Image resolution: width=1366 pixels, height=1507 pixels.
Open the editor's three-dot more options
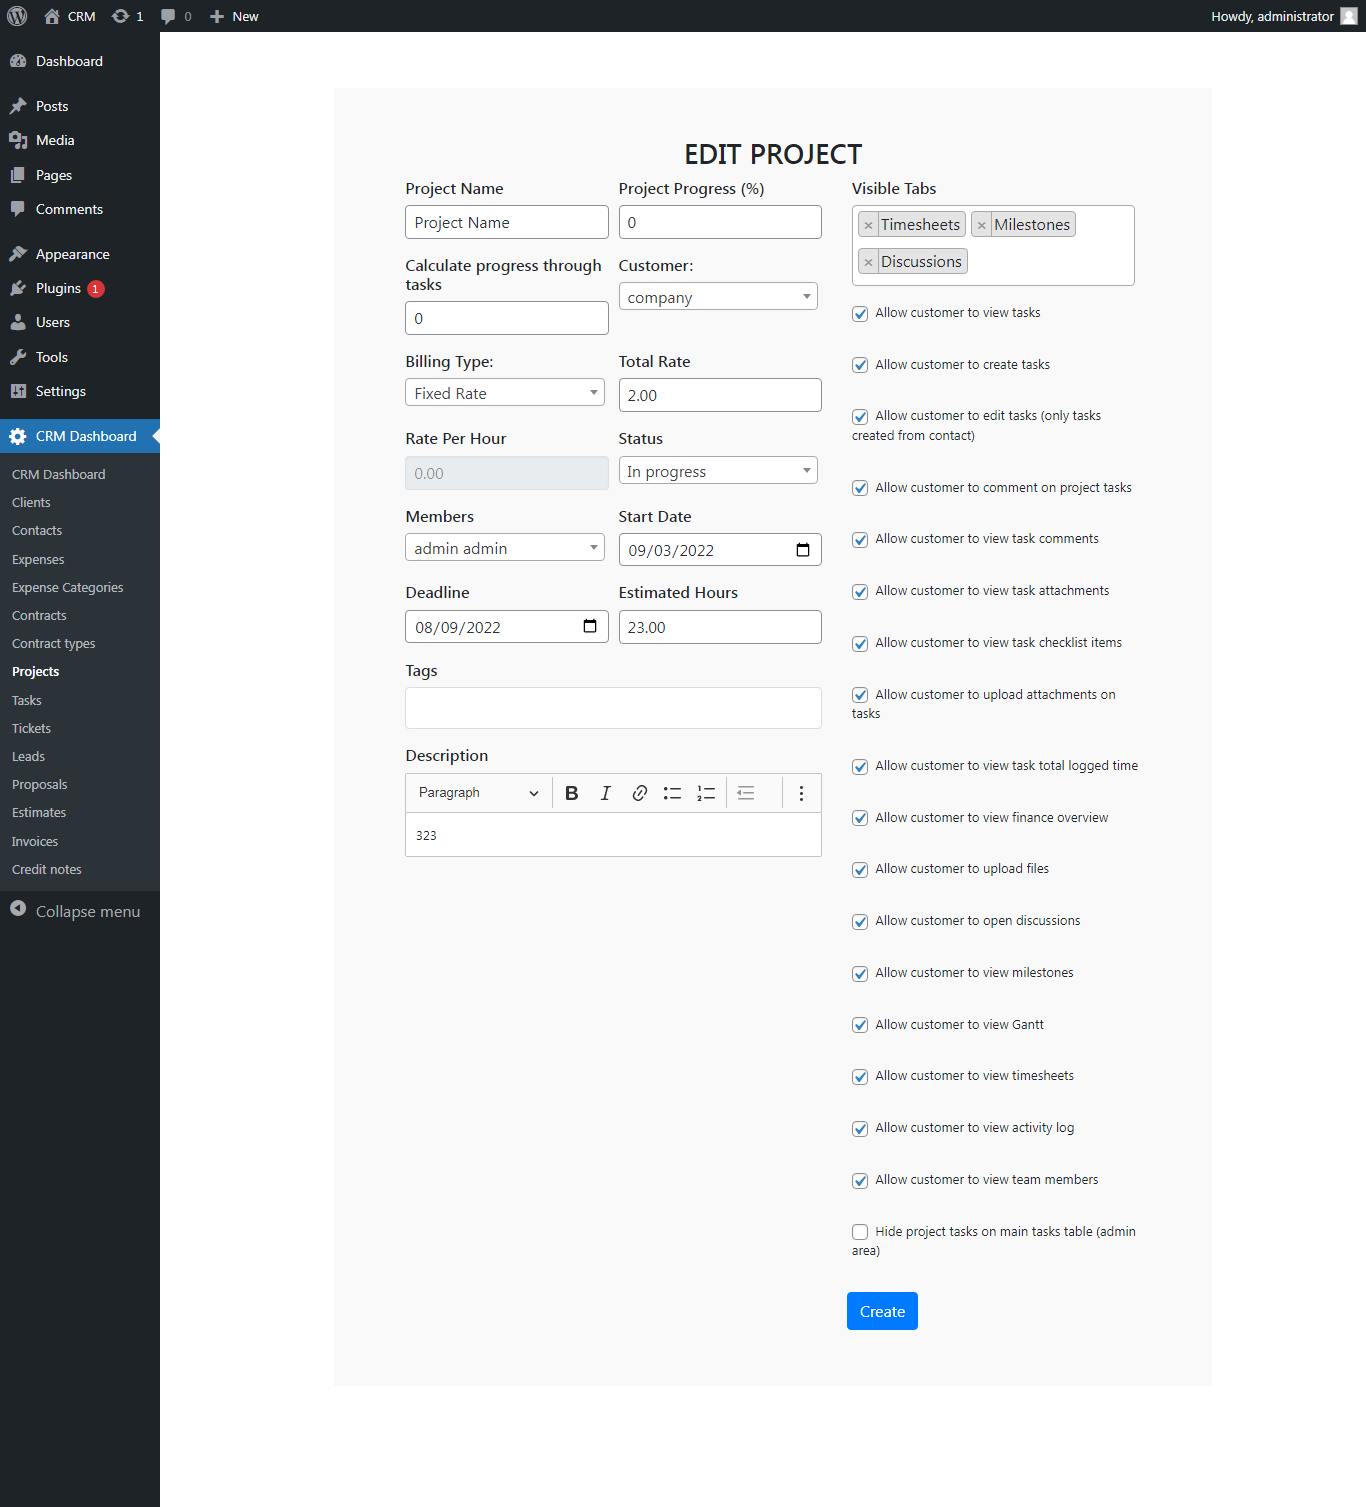coord(801,793)
